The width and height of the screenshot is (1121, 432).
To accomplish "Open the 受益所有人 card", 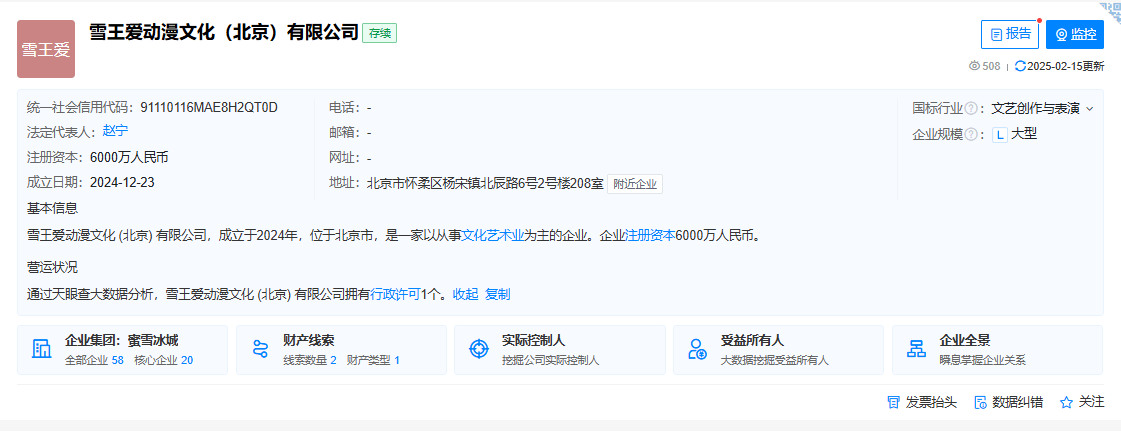I will pos(779,350).
